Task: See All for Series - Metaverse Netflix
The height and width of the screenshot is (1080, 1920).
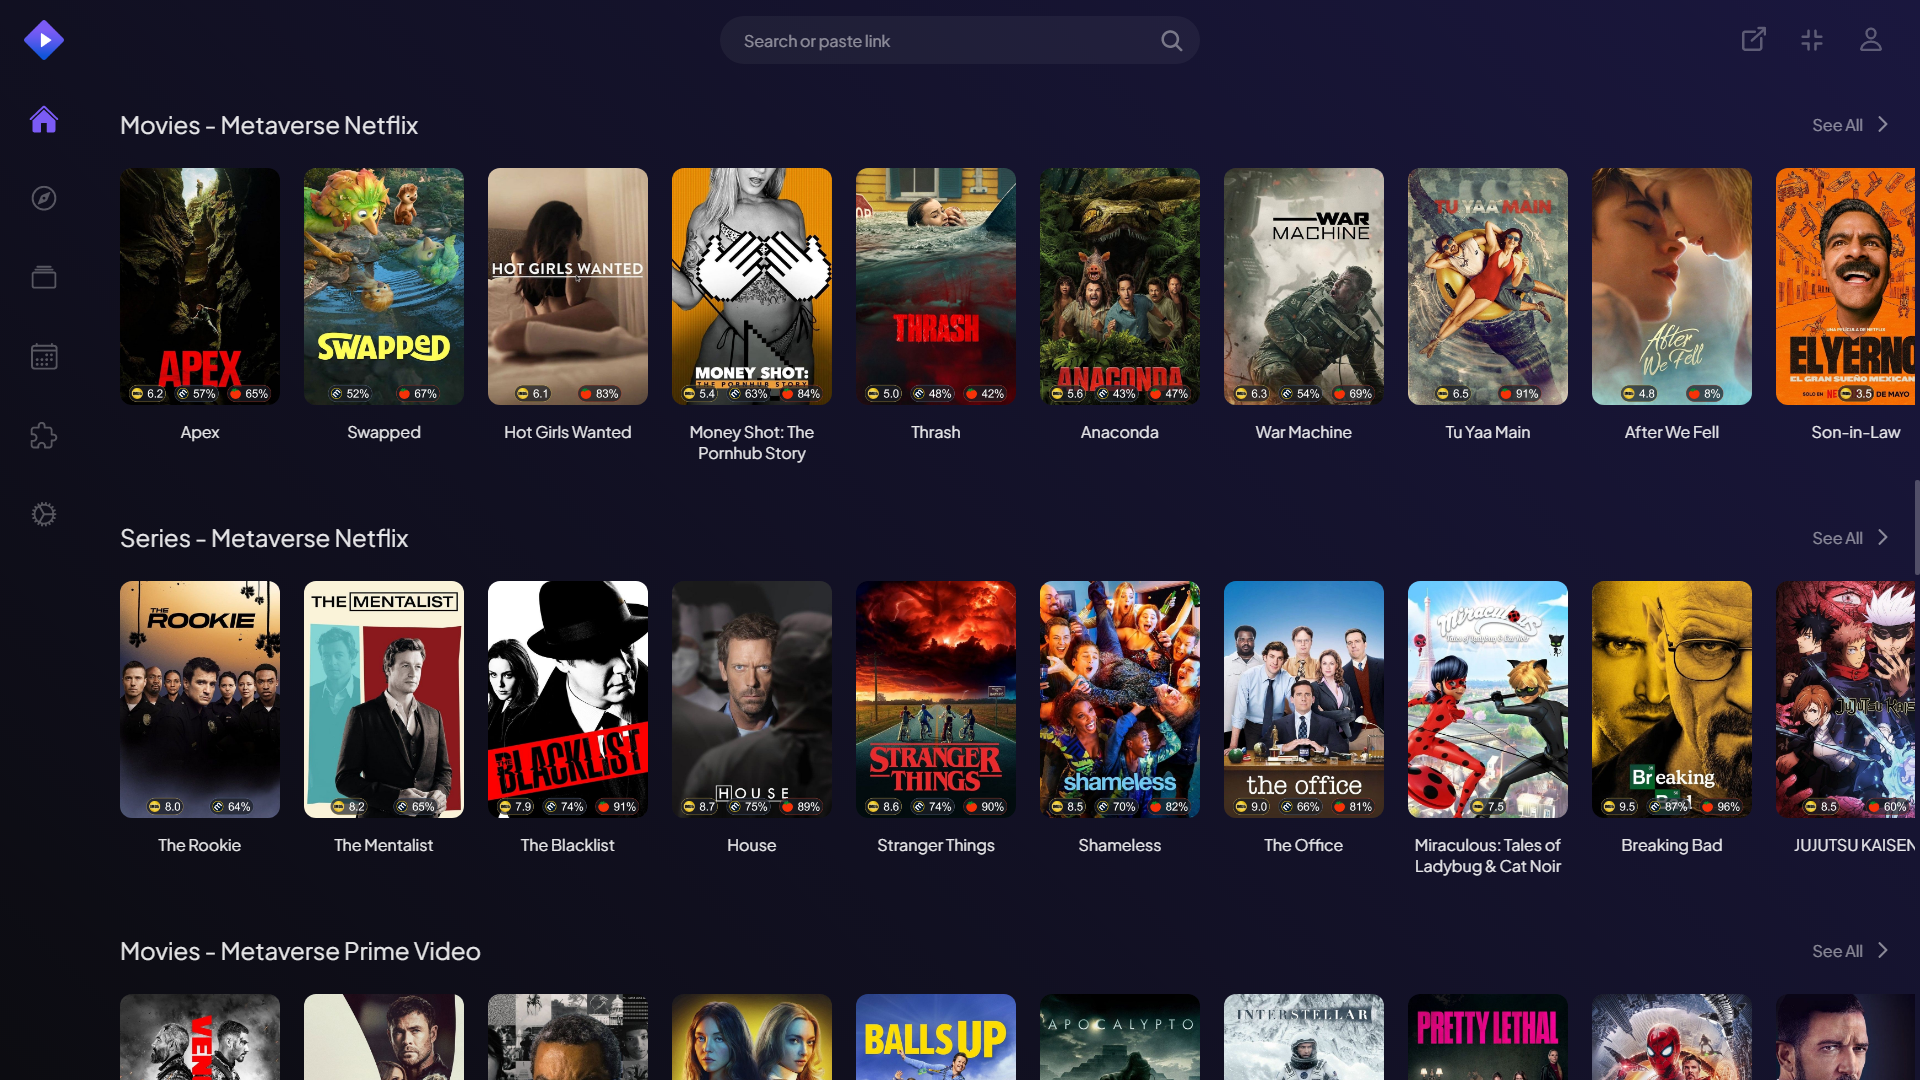Action: pyautogui.click(x=1850, y=538)
